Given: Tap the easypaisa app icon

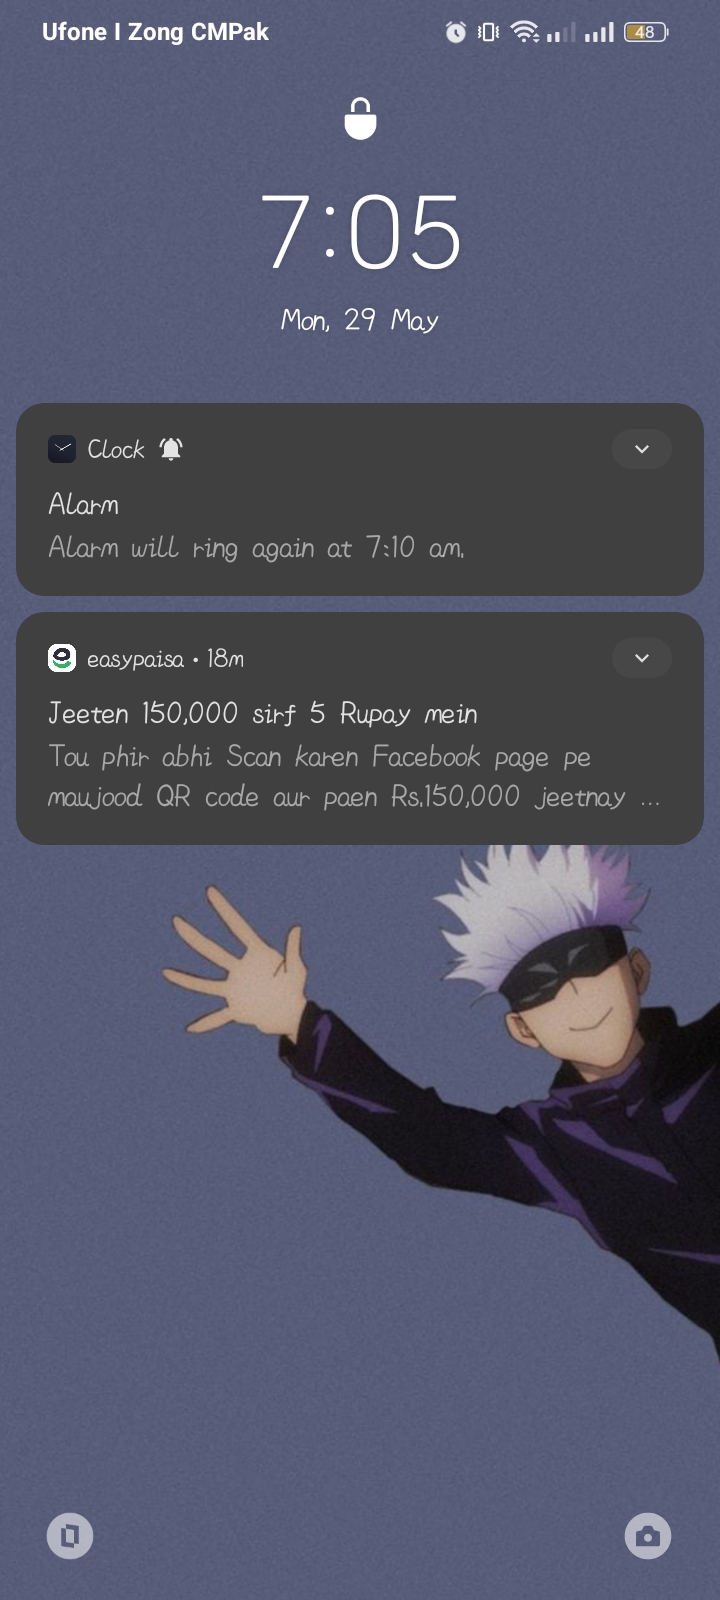Looking at the screenshot, I should (x=62, y=658).
